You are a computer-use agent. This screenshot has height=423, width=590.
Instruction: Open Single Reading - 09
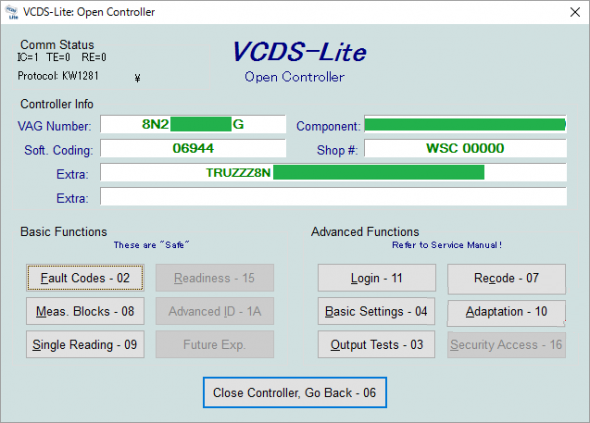(x=85, y=344)
